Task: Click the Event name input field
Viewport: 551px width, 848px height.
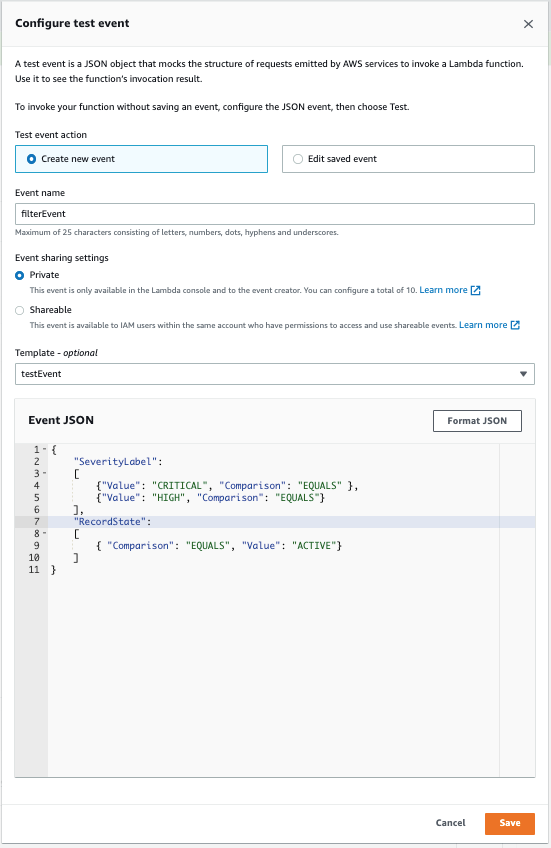Action: tap(275, 214)
